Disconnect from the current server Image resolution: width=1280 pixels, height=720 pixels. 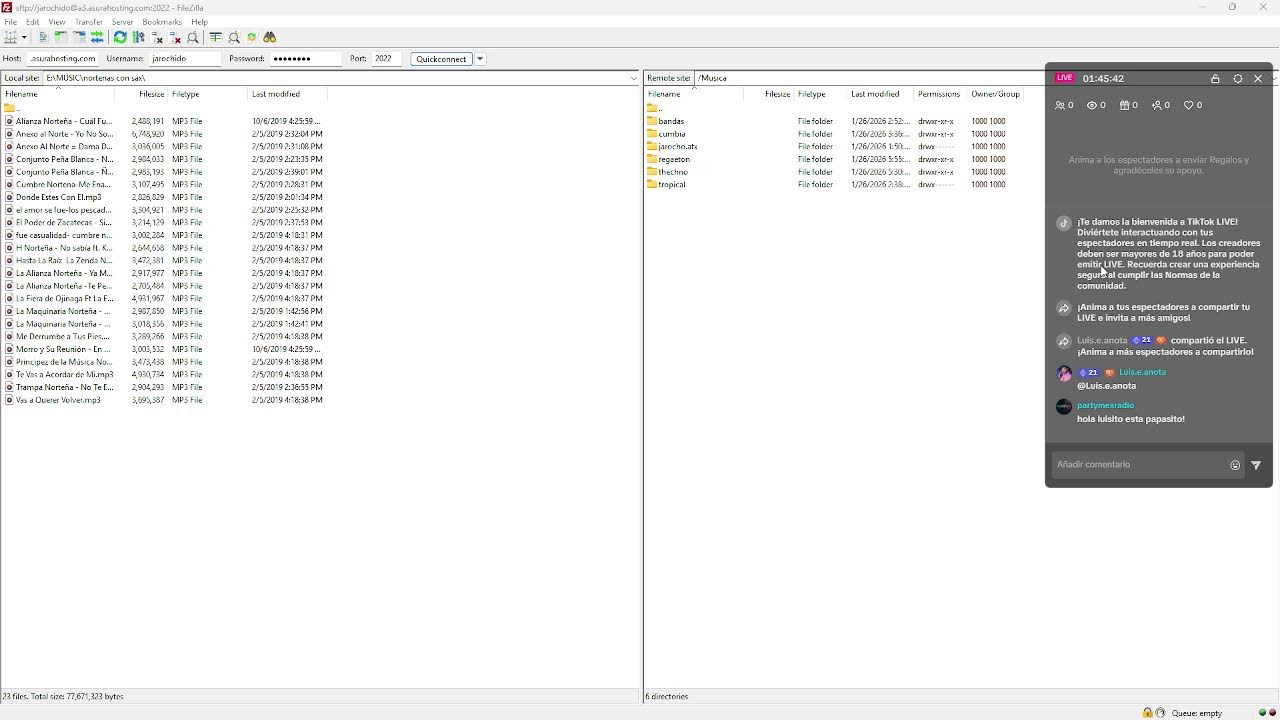click(x=175, y=37)
